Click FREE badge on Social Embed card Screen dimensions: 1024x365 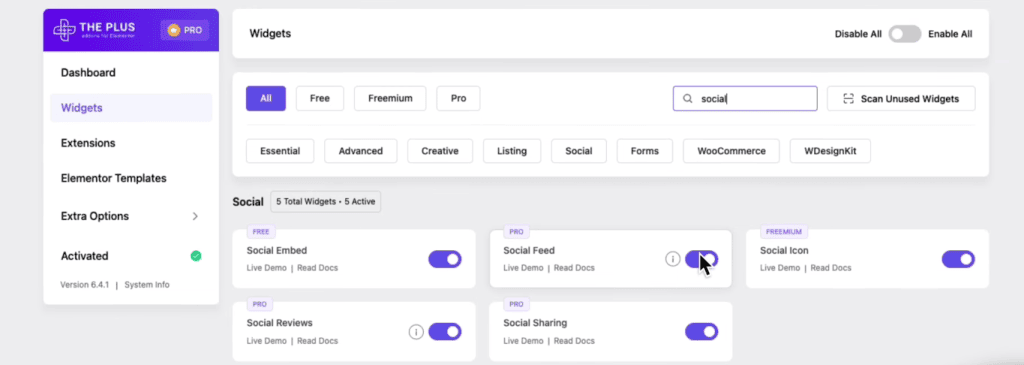click(x=261, y=232)
